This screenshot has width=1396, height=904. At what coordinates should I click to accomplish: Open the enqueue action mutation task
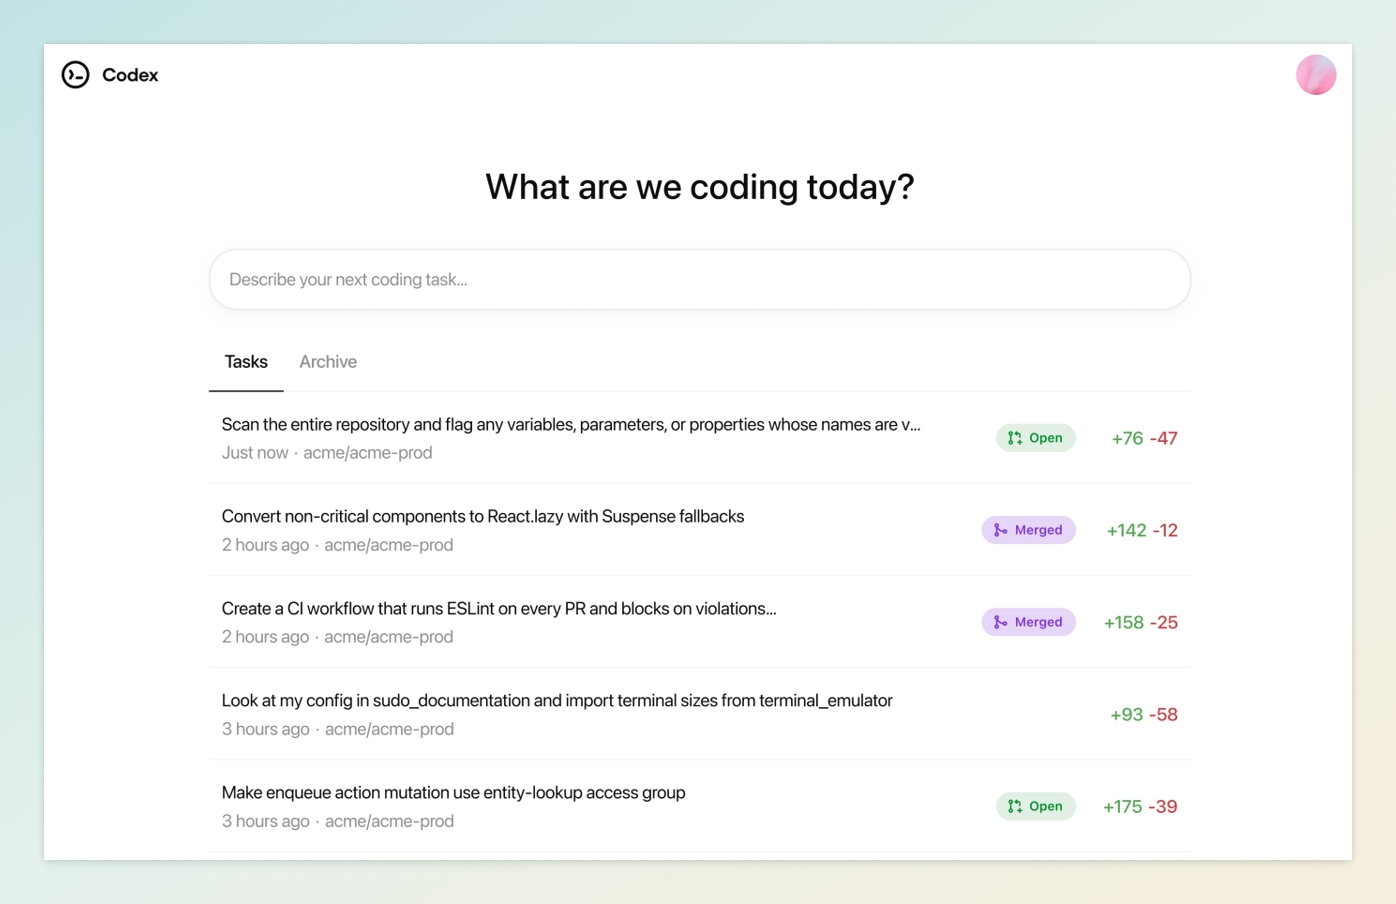(x=700, y=806)
